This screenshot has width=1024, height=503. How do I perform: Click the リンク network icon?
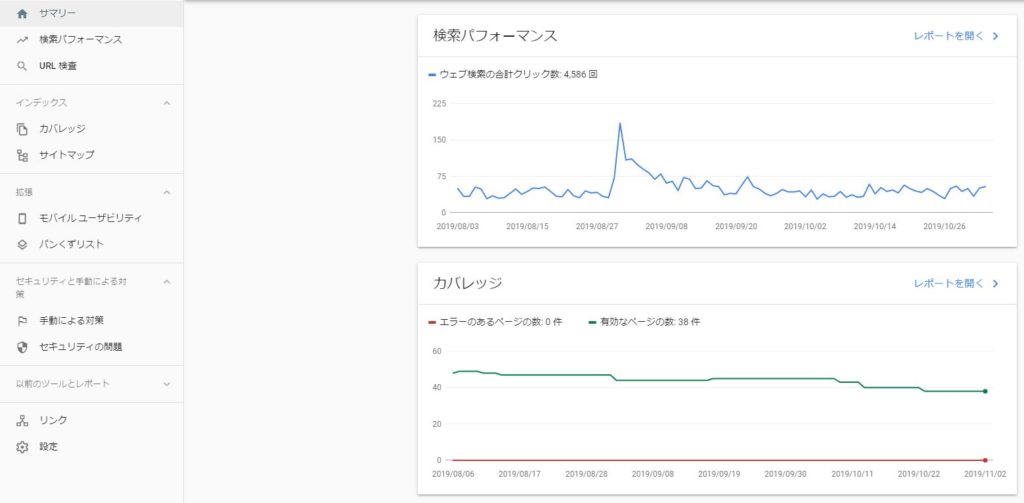22,421
